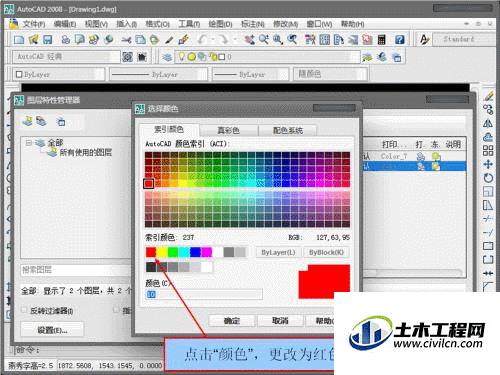This screenshot has height=375, width=500.
Task: Open the 编辑(E) menu
Action: click(65, 24)
